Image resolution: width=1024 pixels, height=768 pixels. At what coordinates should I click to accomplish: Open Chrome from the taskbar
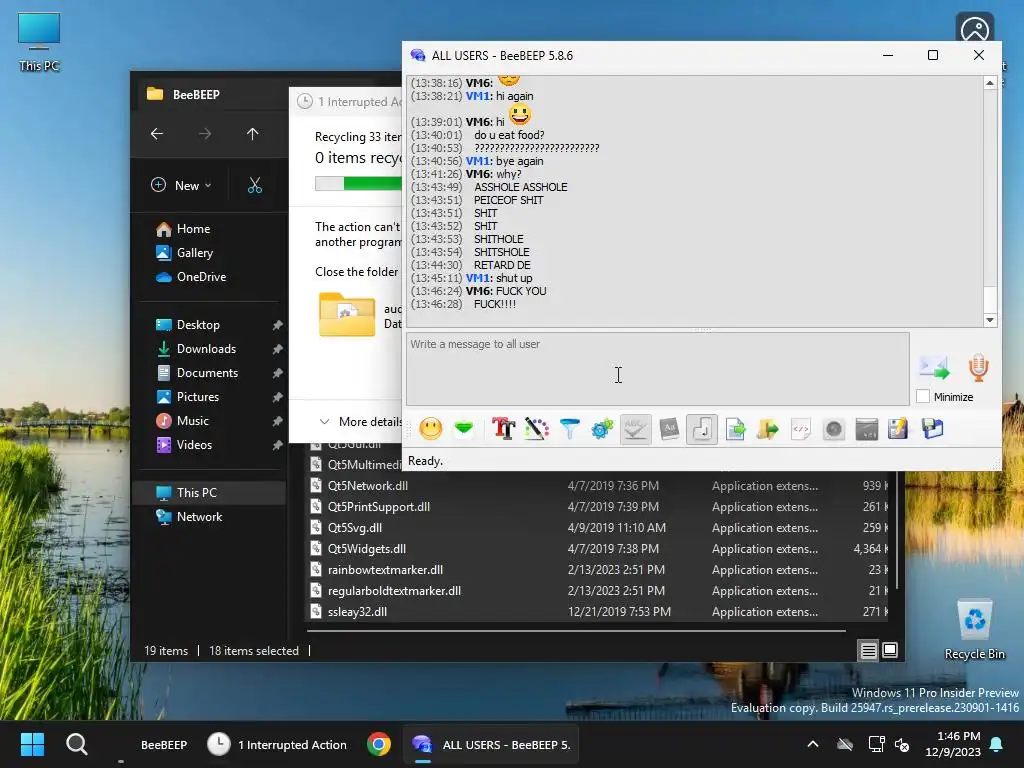point(379,744)
